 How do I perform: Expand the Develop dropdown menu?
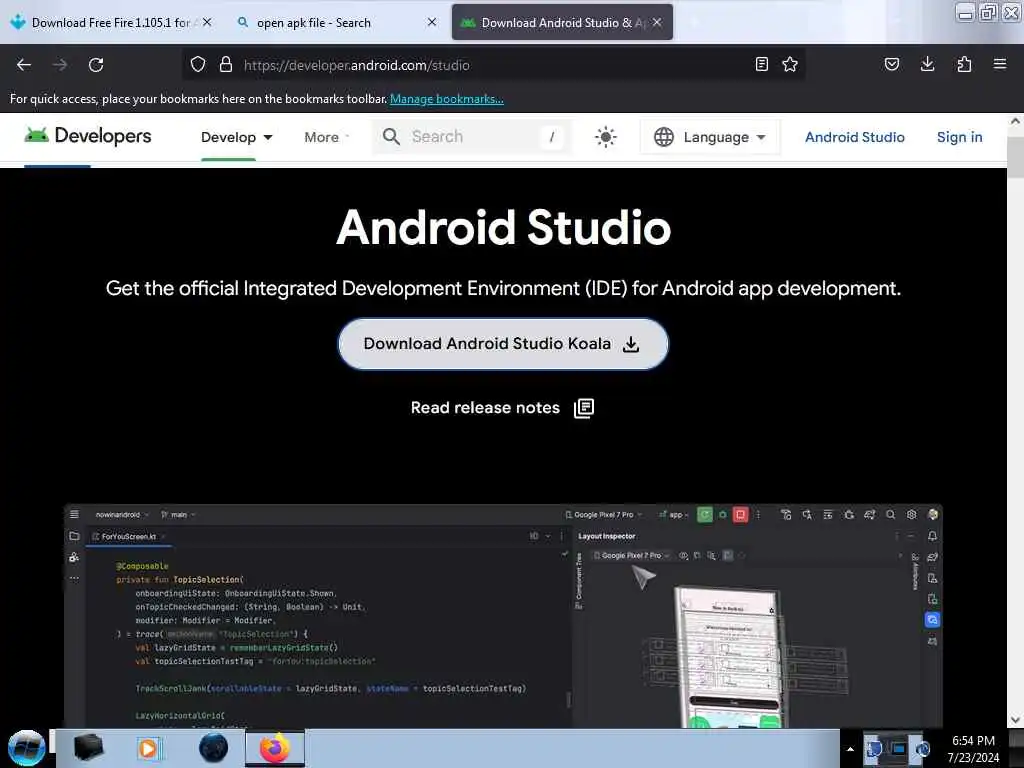[x=236, y=137]
